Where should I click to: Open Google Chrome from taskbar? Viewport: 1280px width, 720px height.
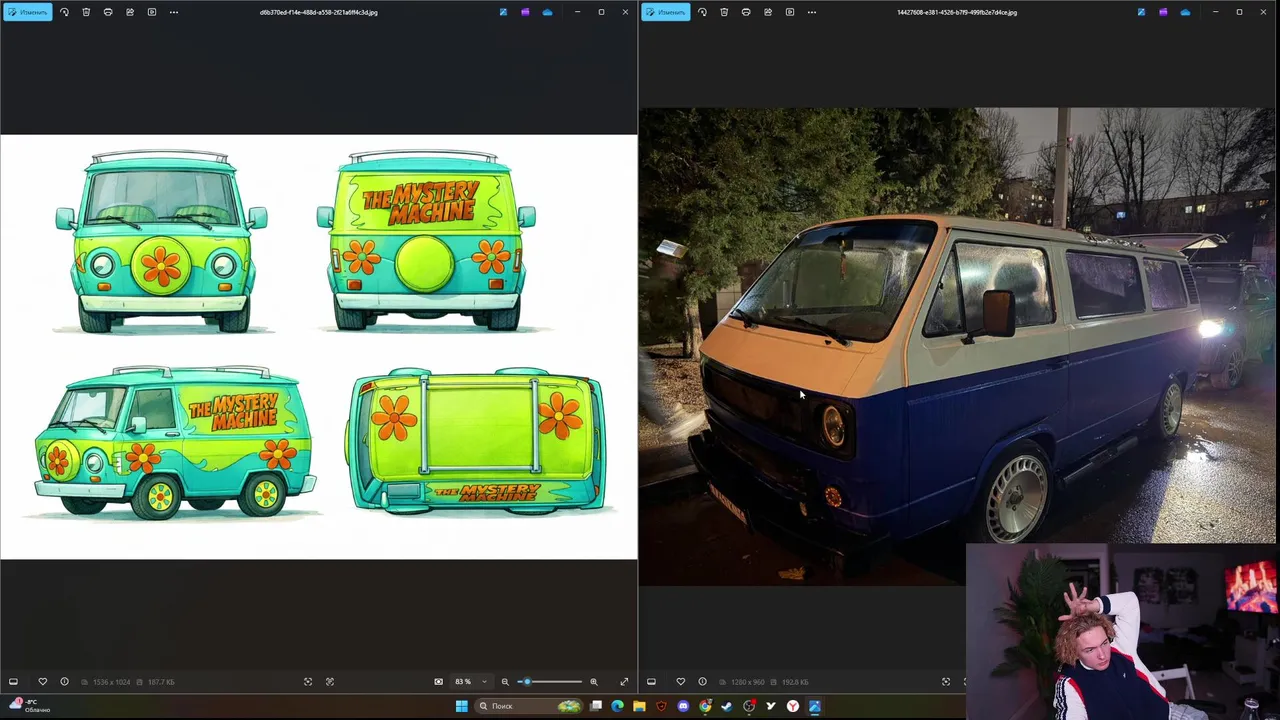coord(705,706)
